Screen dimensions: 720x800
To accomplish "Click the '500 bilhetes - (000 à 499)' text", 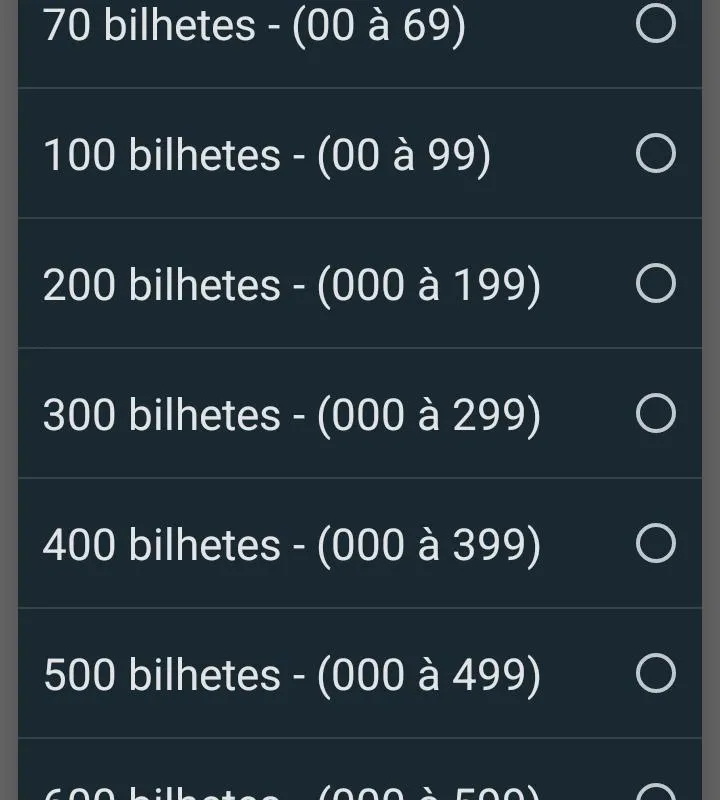I will tap(291, 676).
